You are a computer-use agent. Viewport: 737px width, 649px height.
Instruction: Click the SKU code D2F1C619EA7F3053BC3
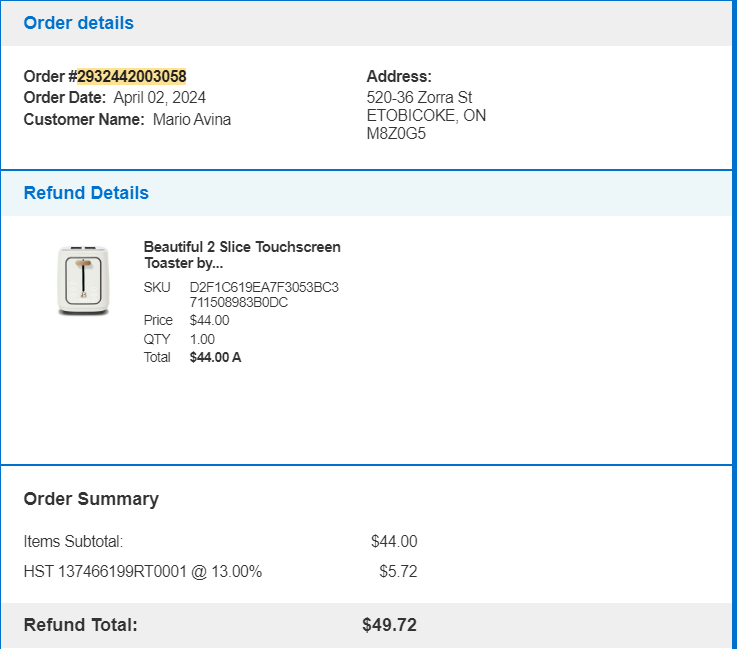[264, 287]
